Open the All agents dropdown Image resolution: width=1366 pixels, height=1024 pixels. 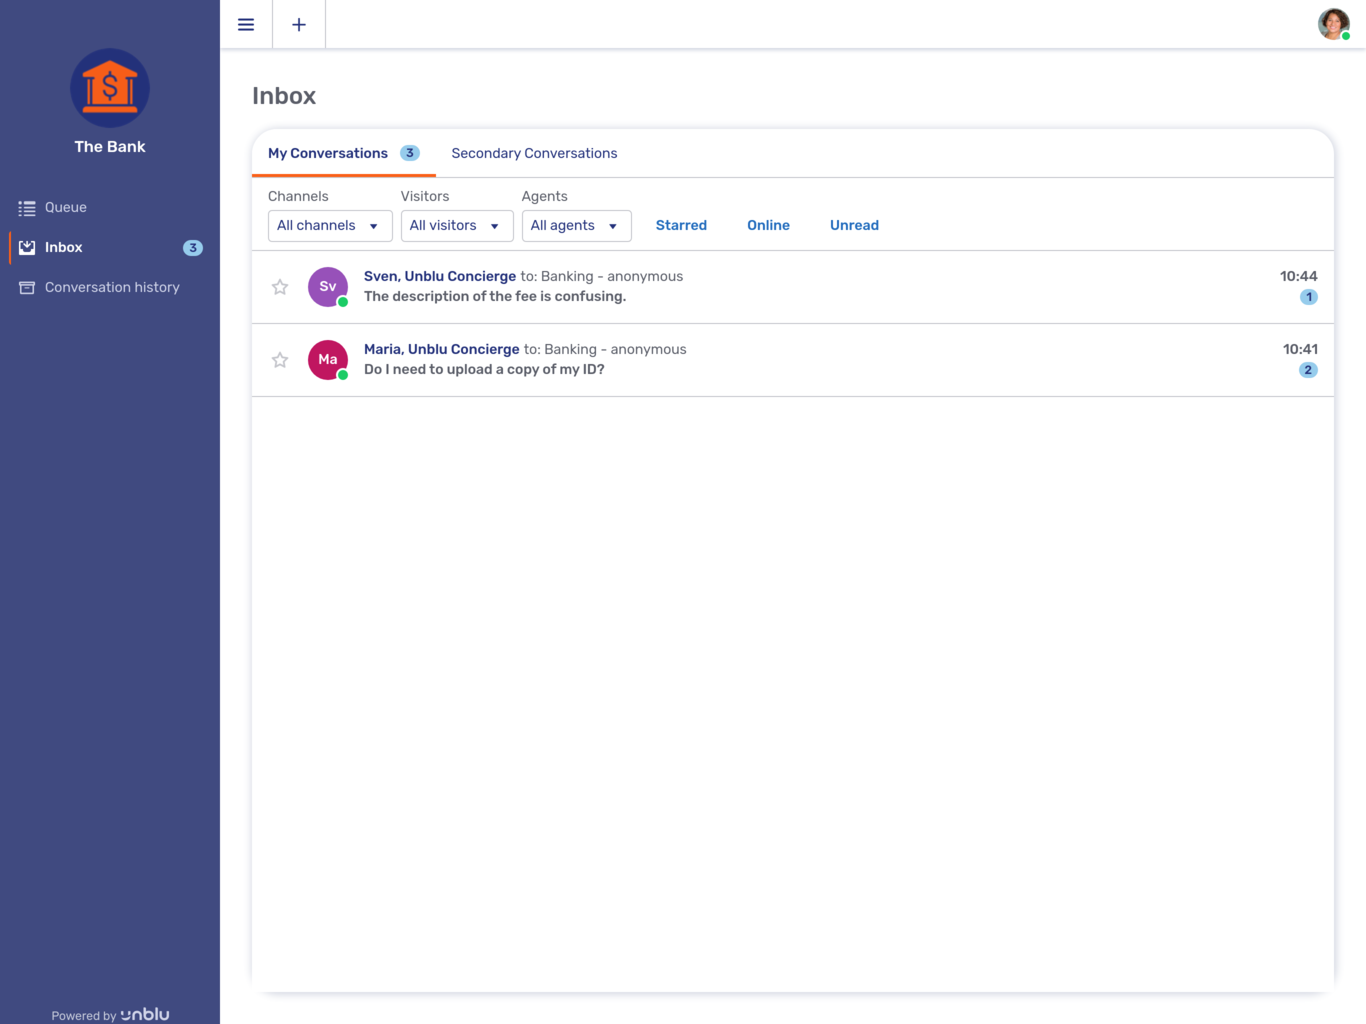(576, 225)
